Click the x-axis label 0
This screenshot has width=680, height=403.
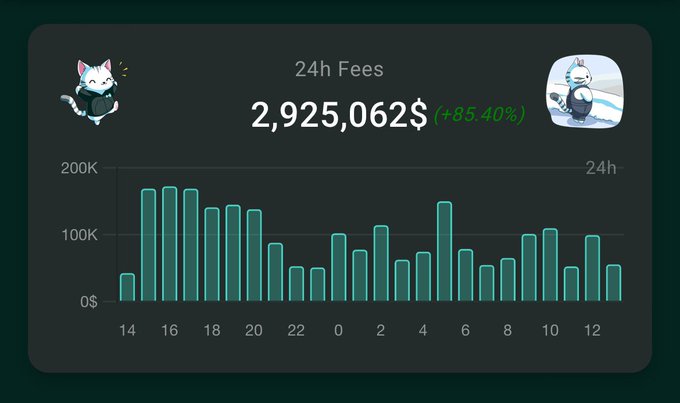[339, 331]
